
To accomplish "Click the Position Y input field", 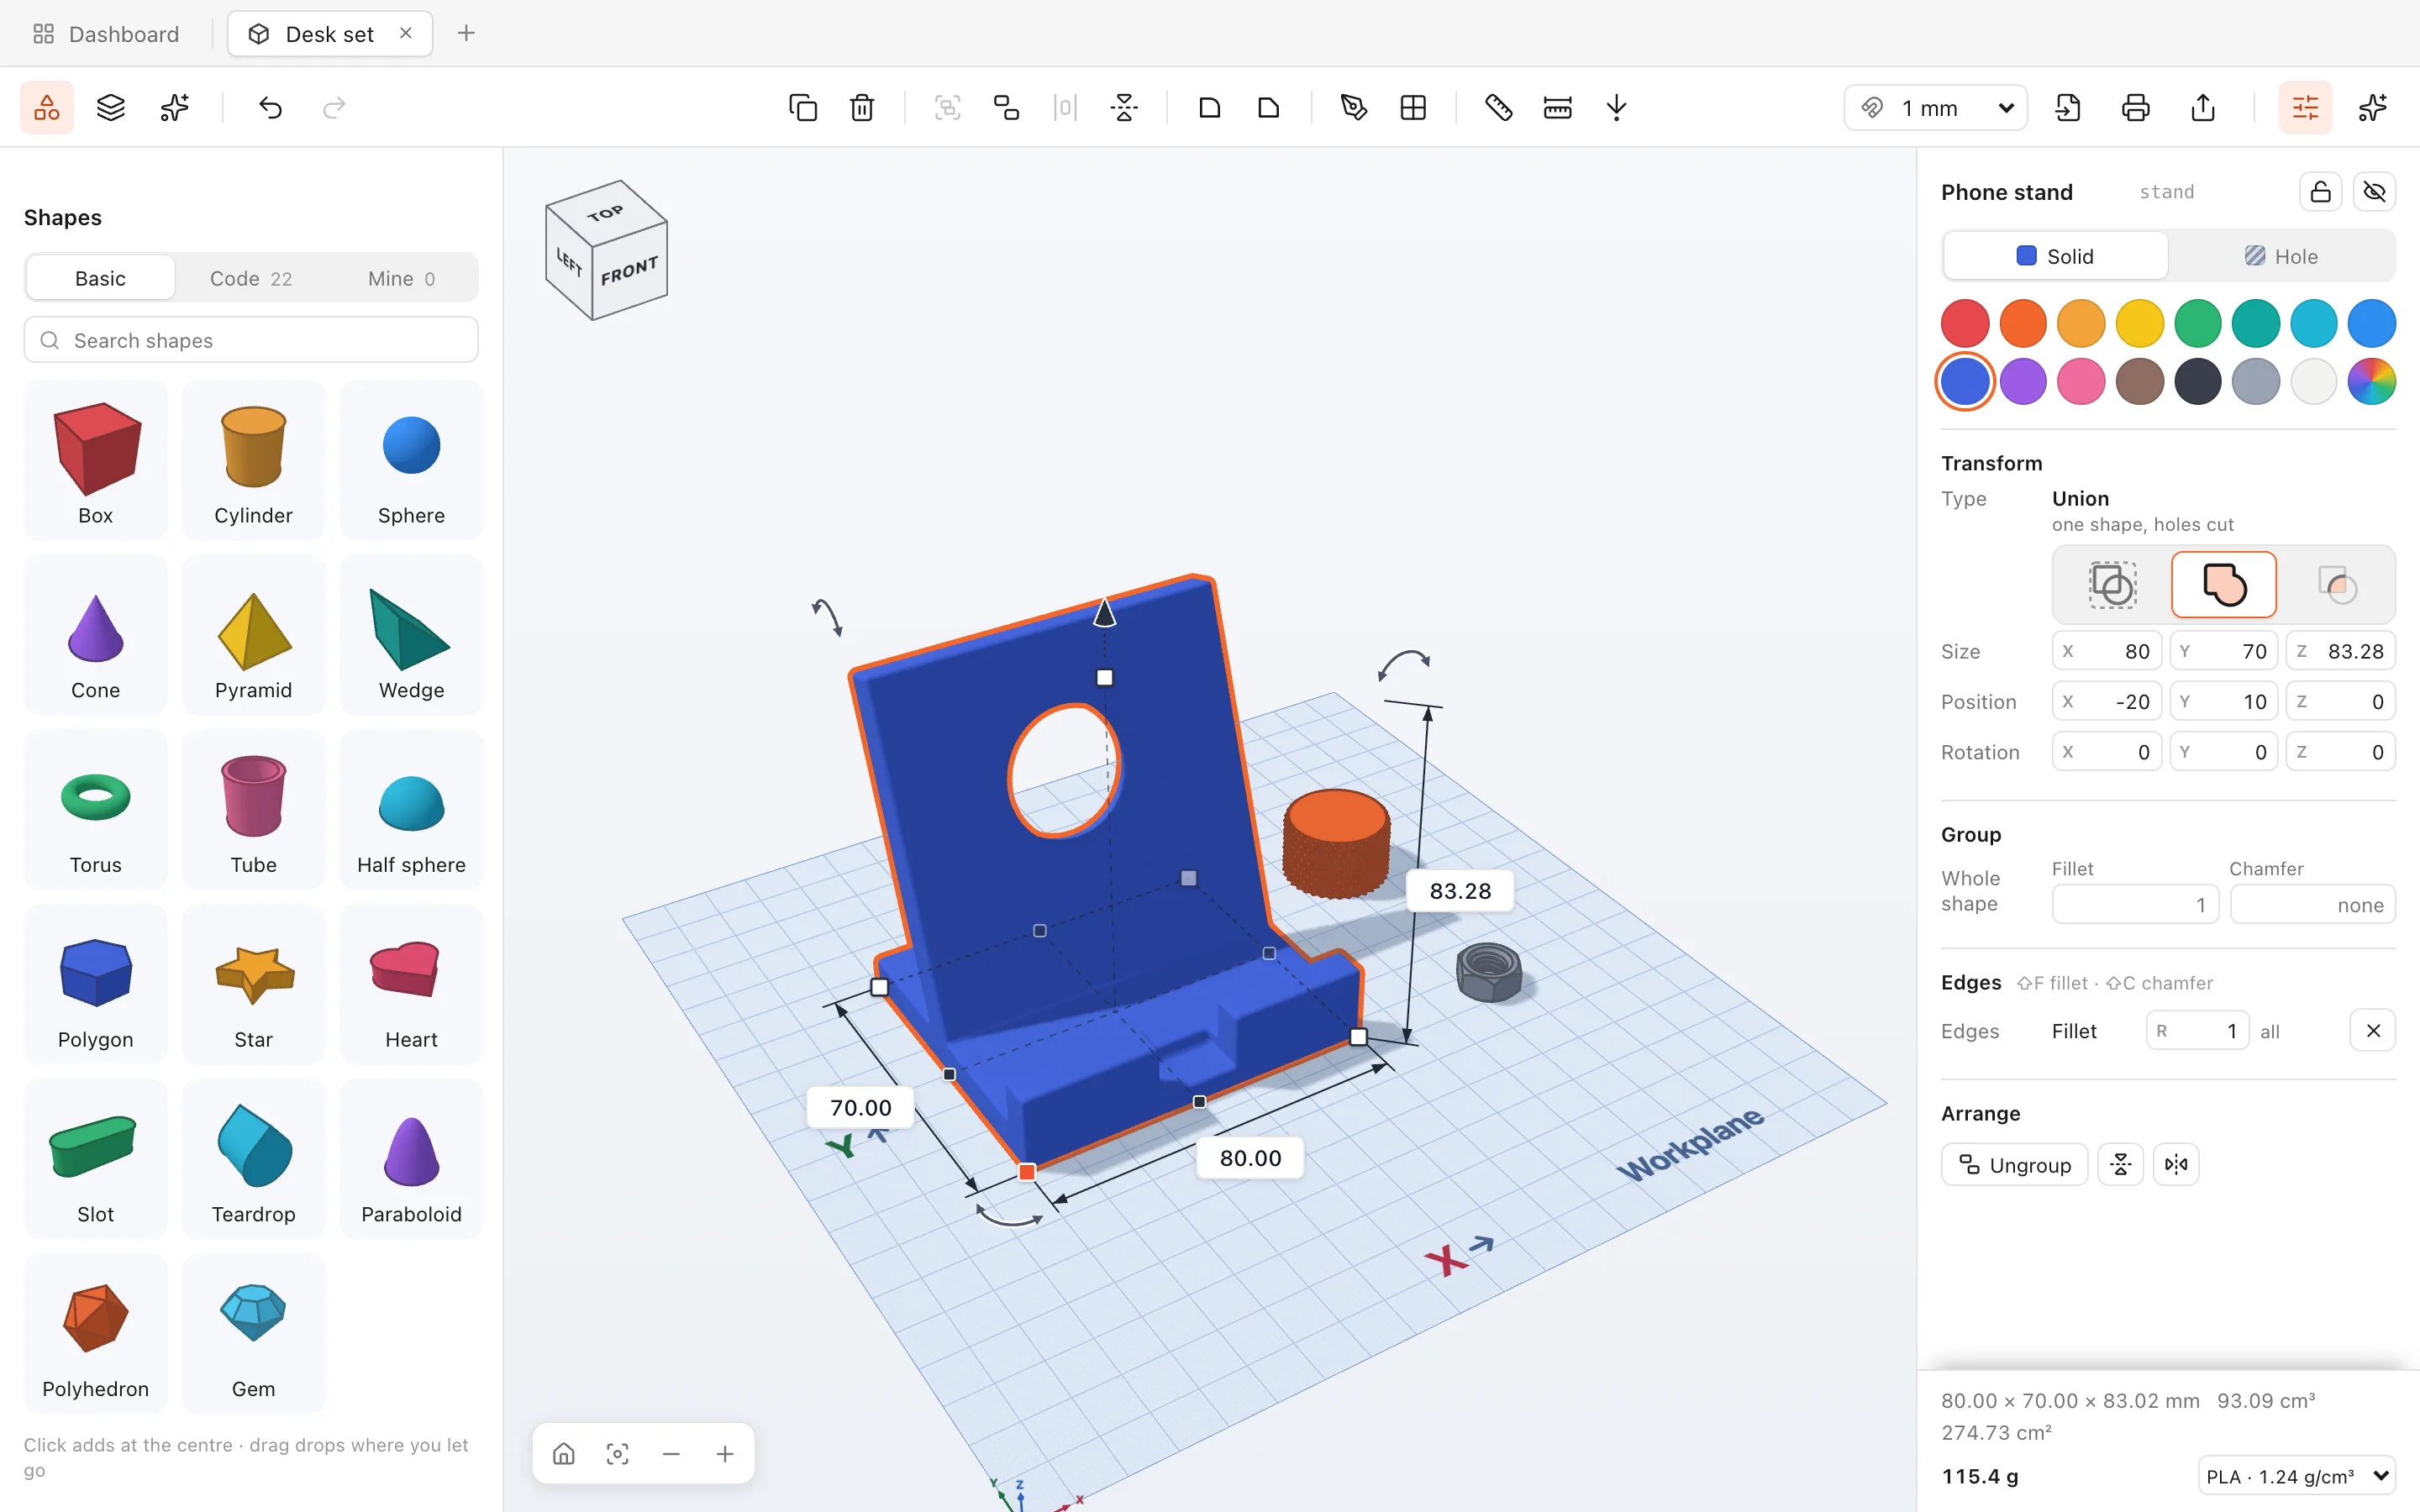I will click(x=2223, y=701).
